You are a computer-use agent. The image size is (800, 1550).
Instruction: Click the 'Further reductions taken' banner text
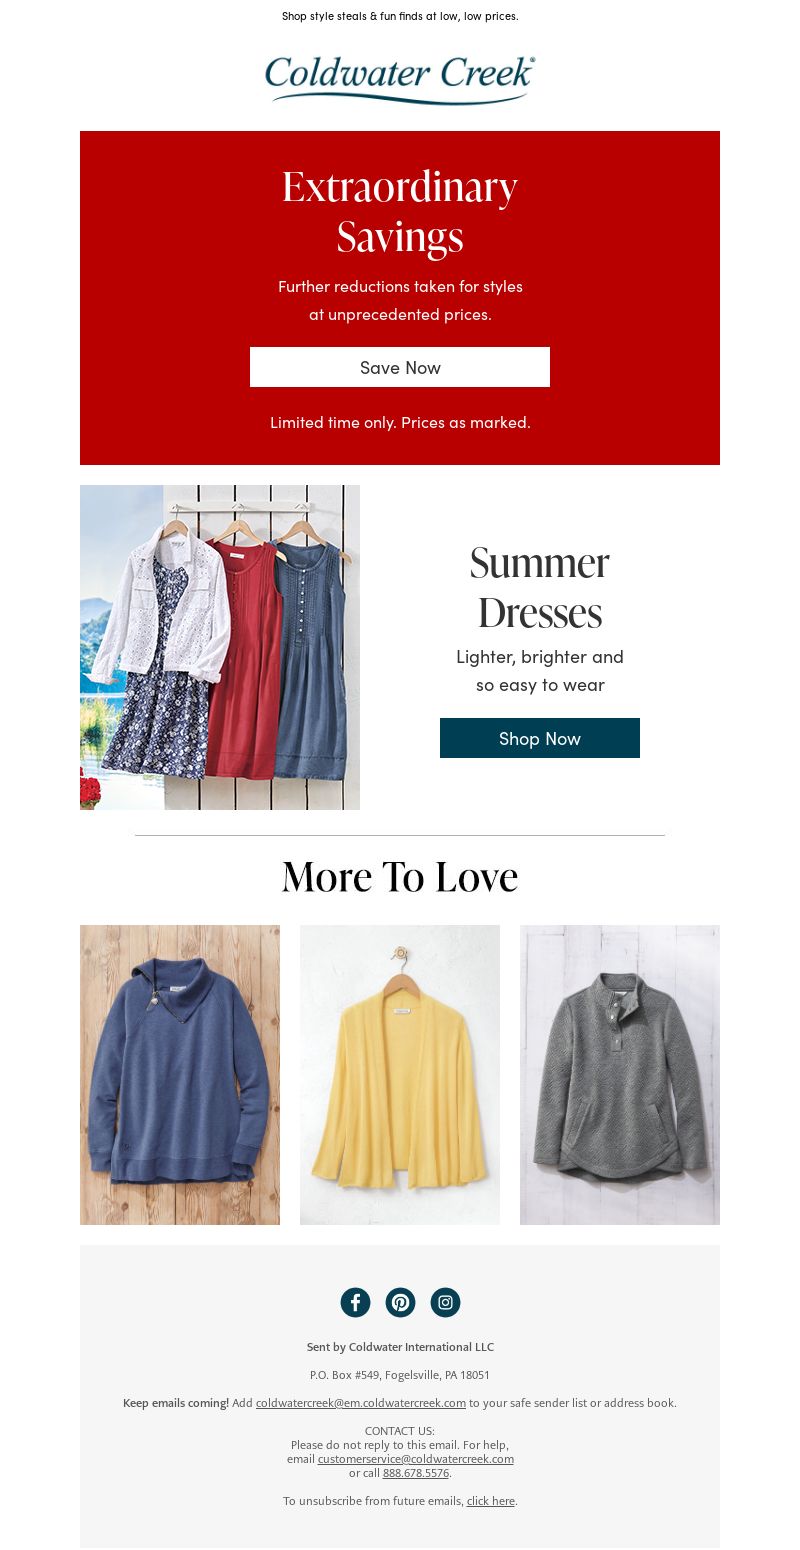pos(400,300)
